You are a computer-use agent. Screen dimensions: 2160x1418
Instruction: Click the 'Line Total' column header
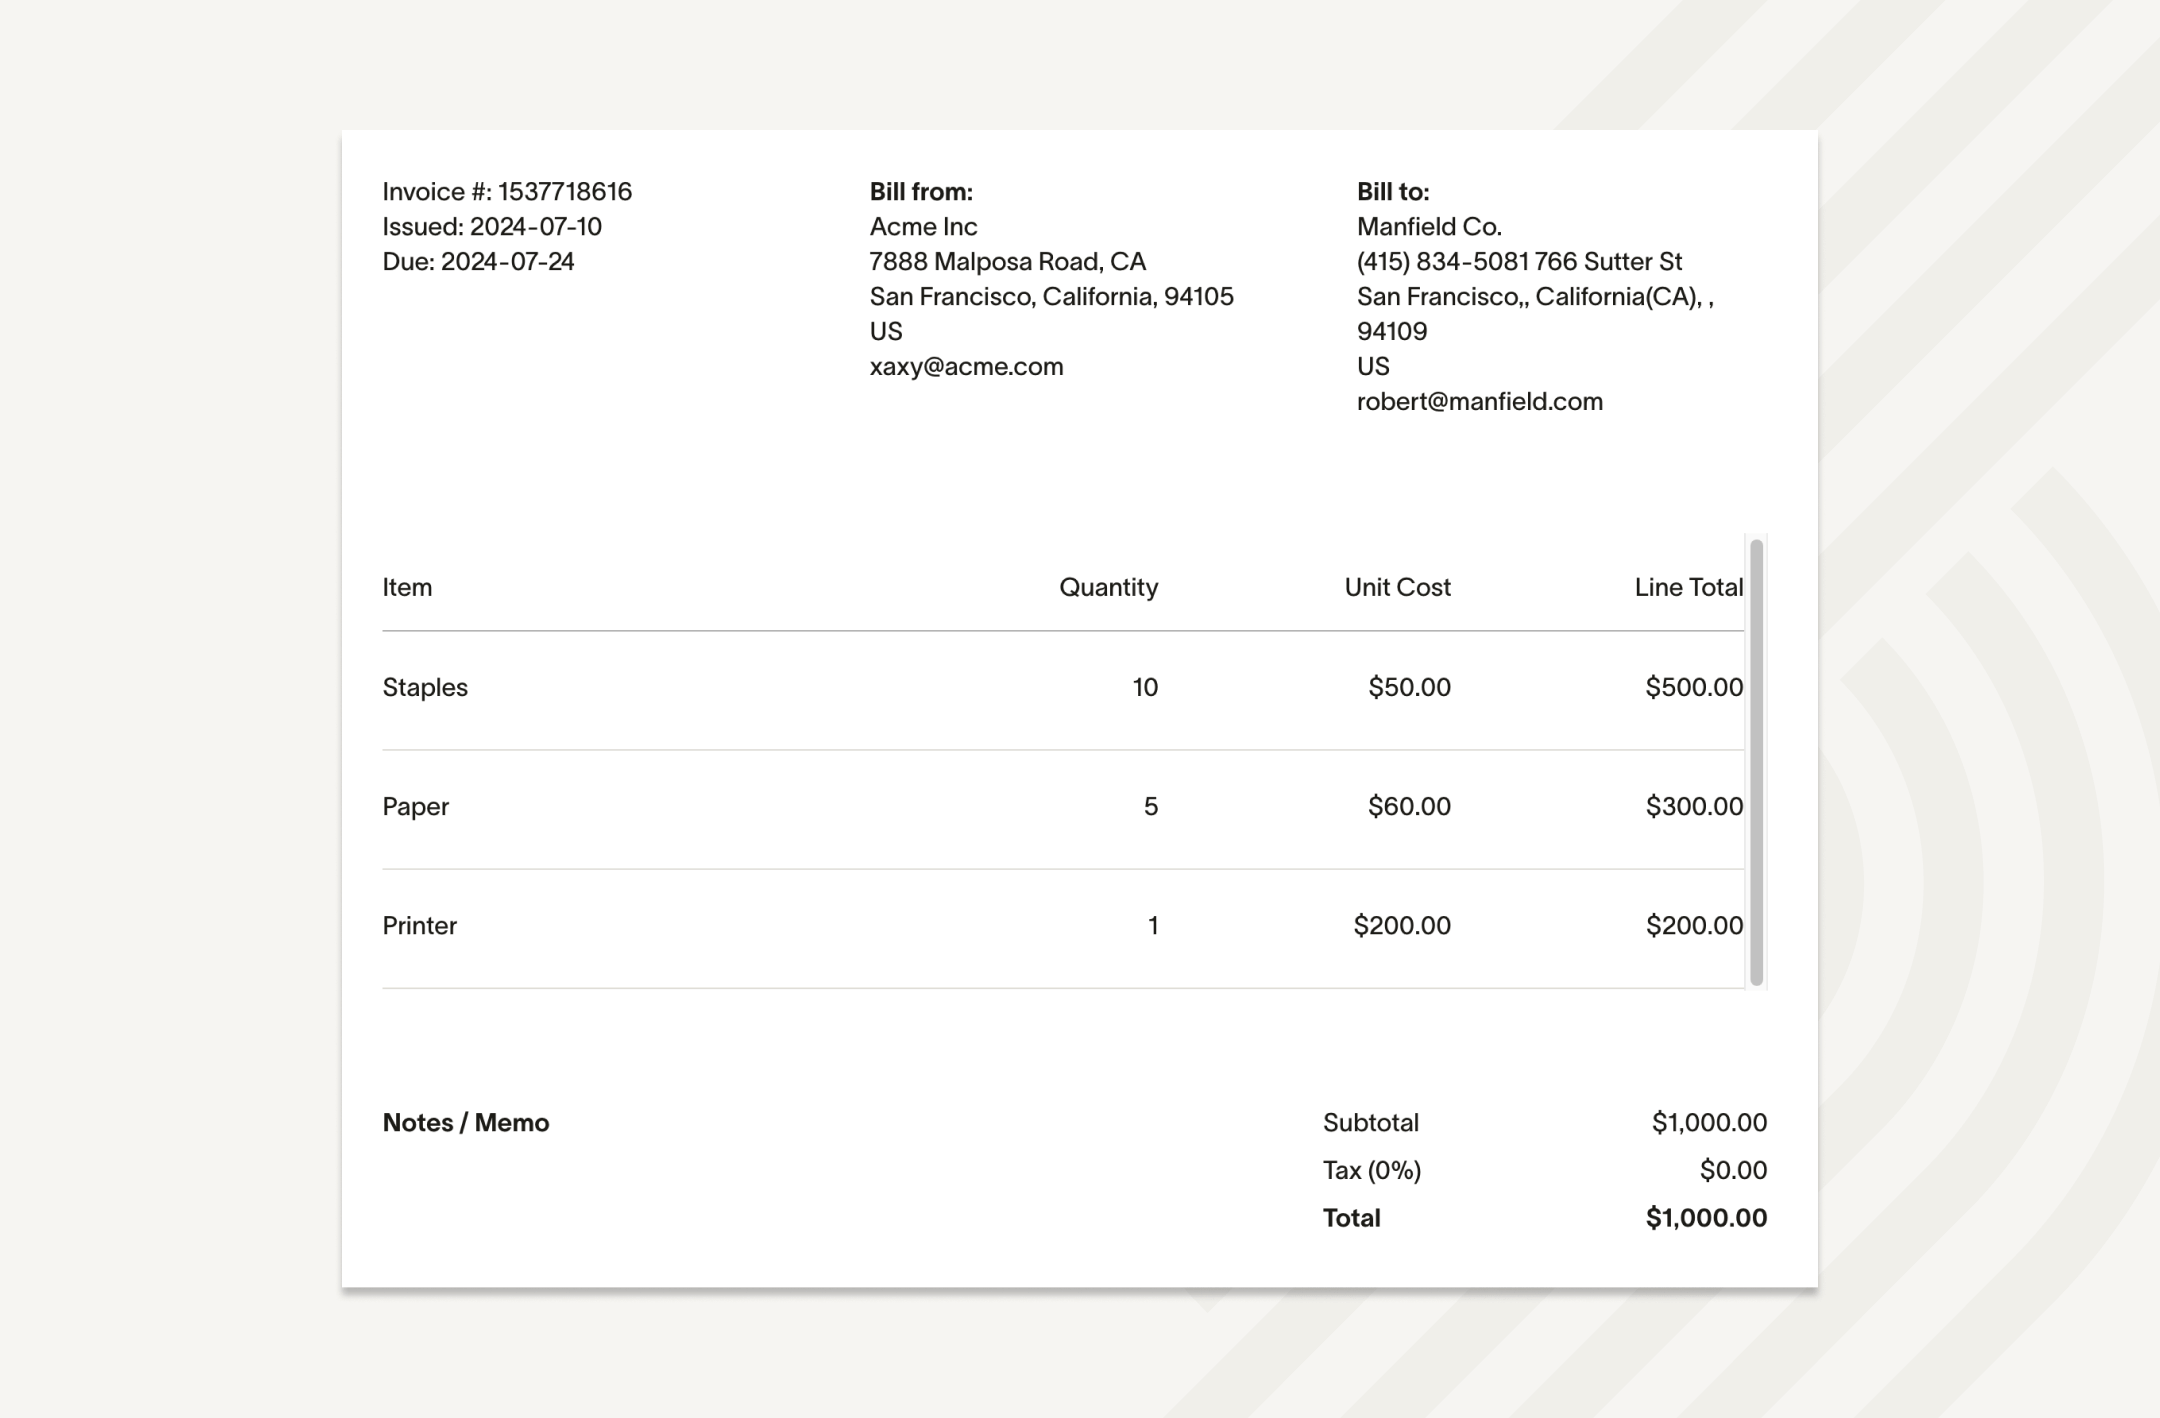pos(1689,587)
